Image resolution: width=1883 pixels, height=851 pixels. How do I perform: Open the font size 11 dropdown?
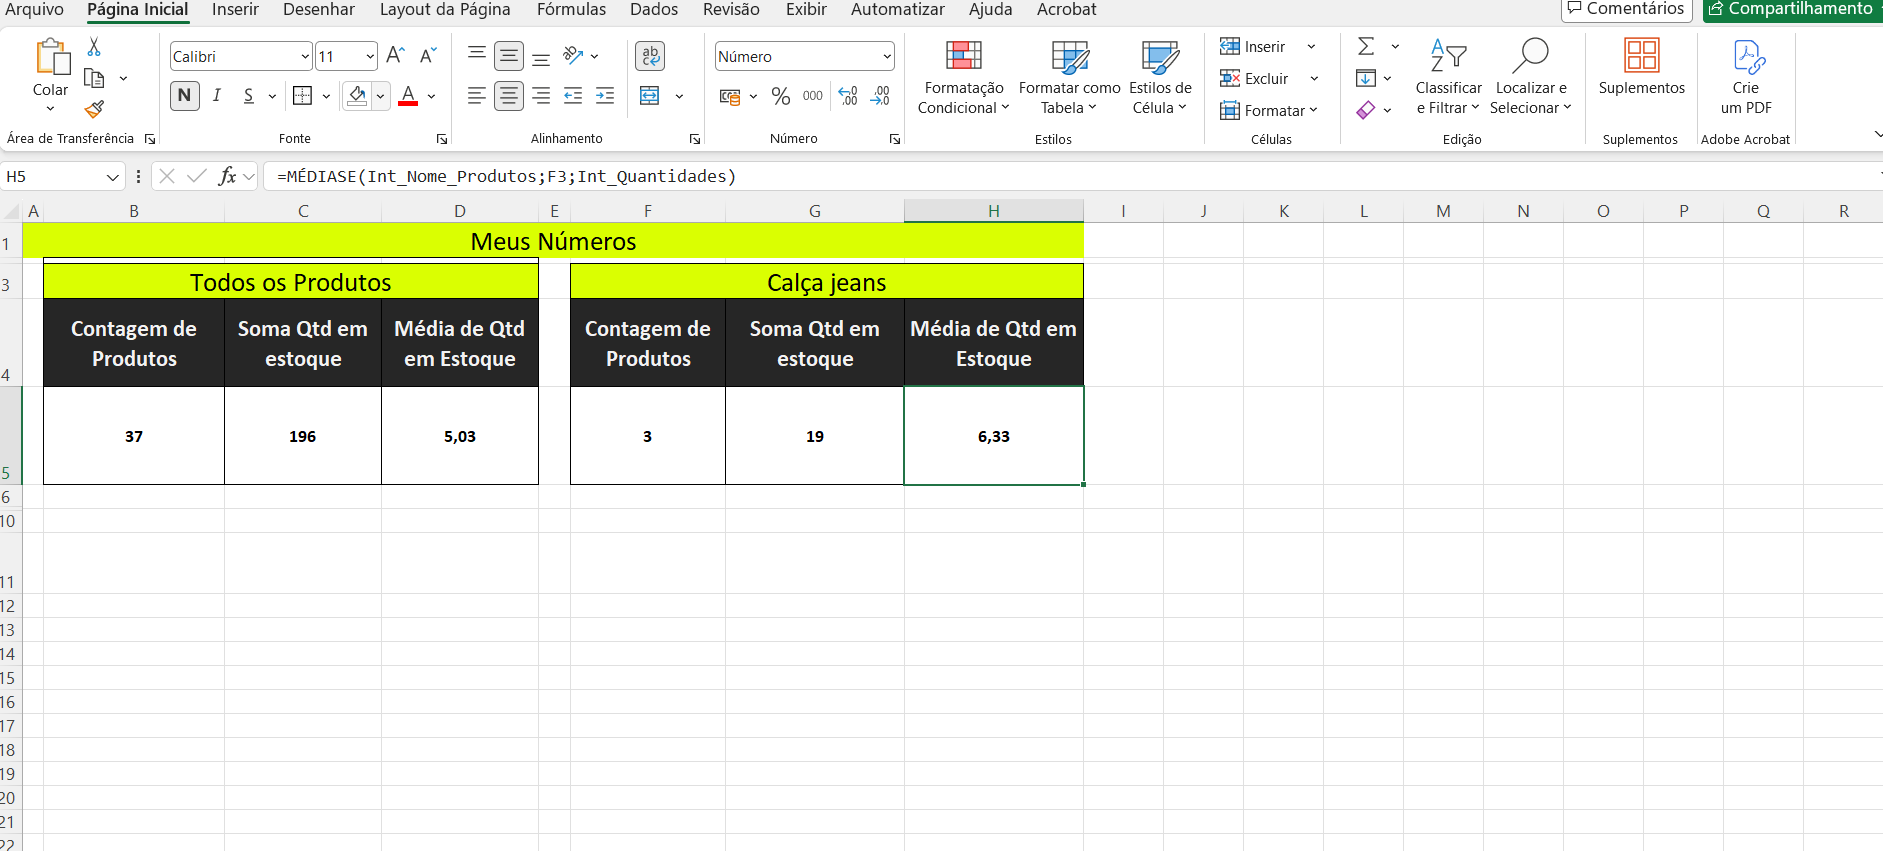[370, 57]
